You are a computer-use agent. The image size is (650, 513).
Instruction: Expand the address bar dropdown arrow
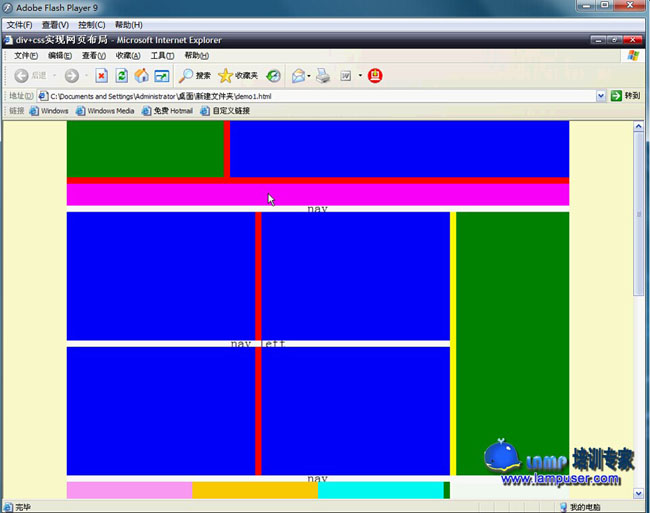[601, 96]
